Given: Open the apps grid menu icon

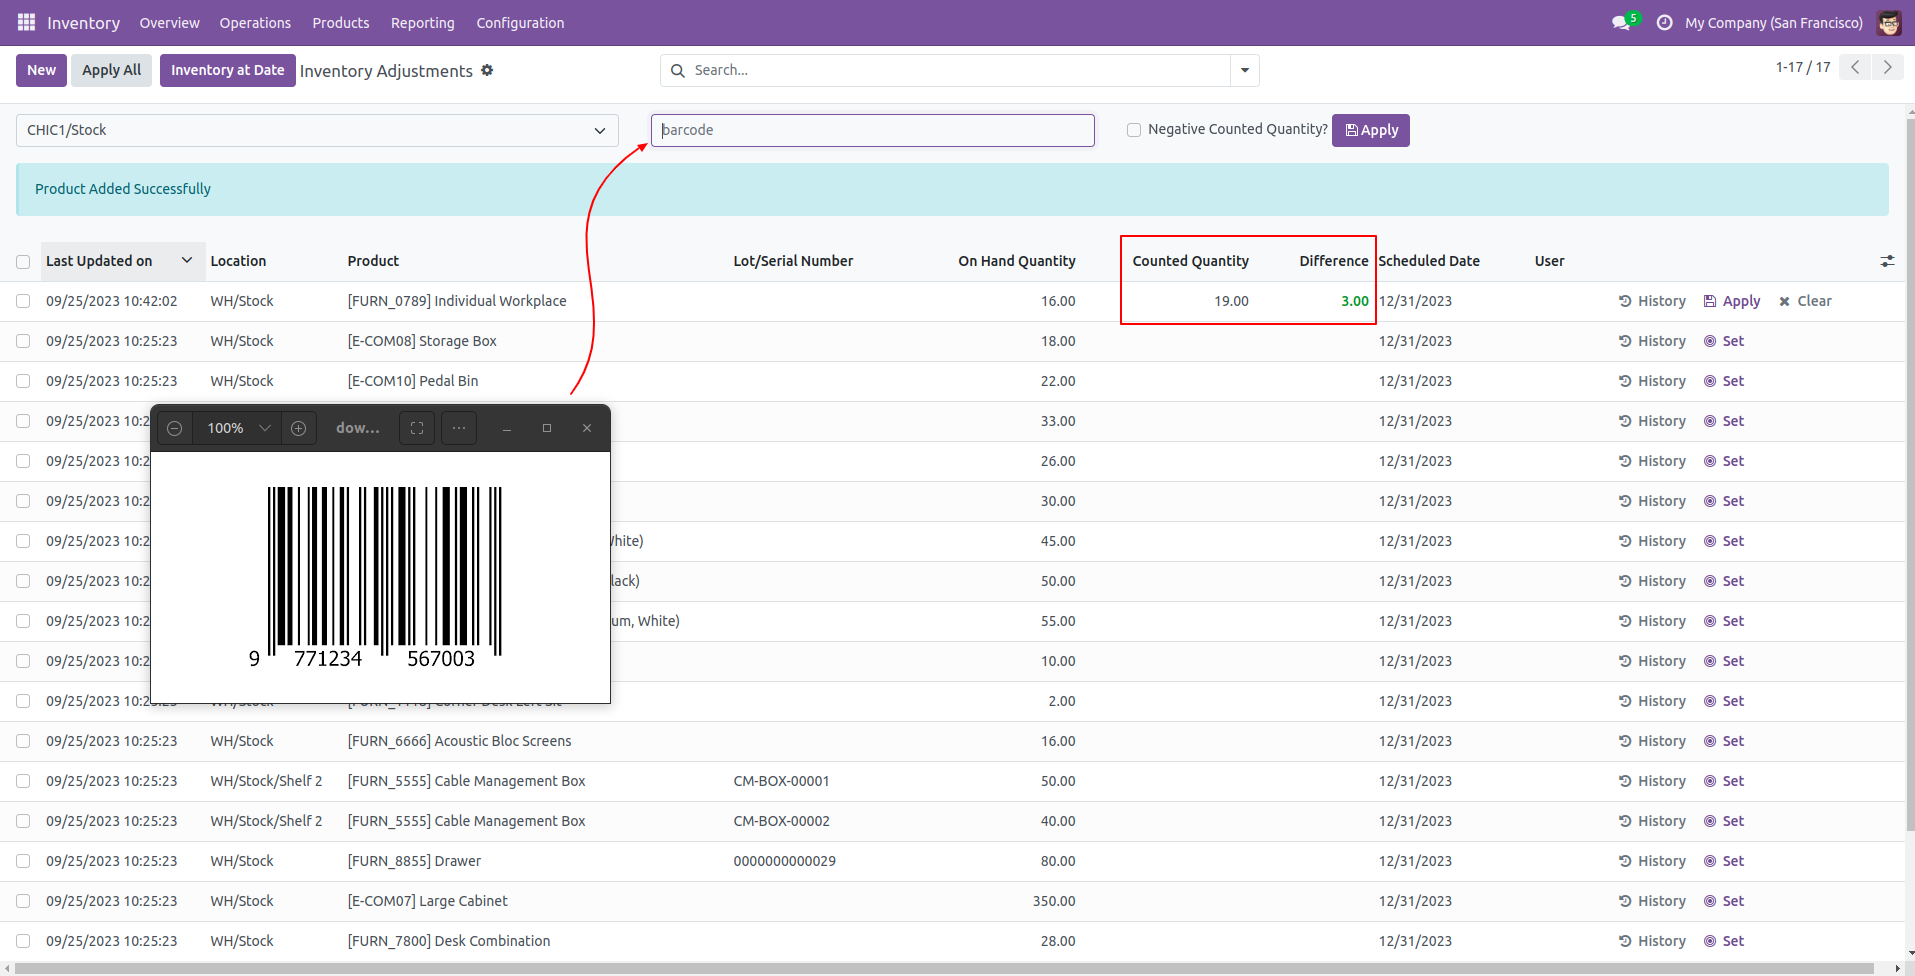Looking at the screenshot, I should [x=27, y=22].
